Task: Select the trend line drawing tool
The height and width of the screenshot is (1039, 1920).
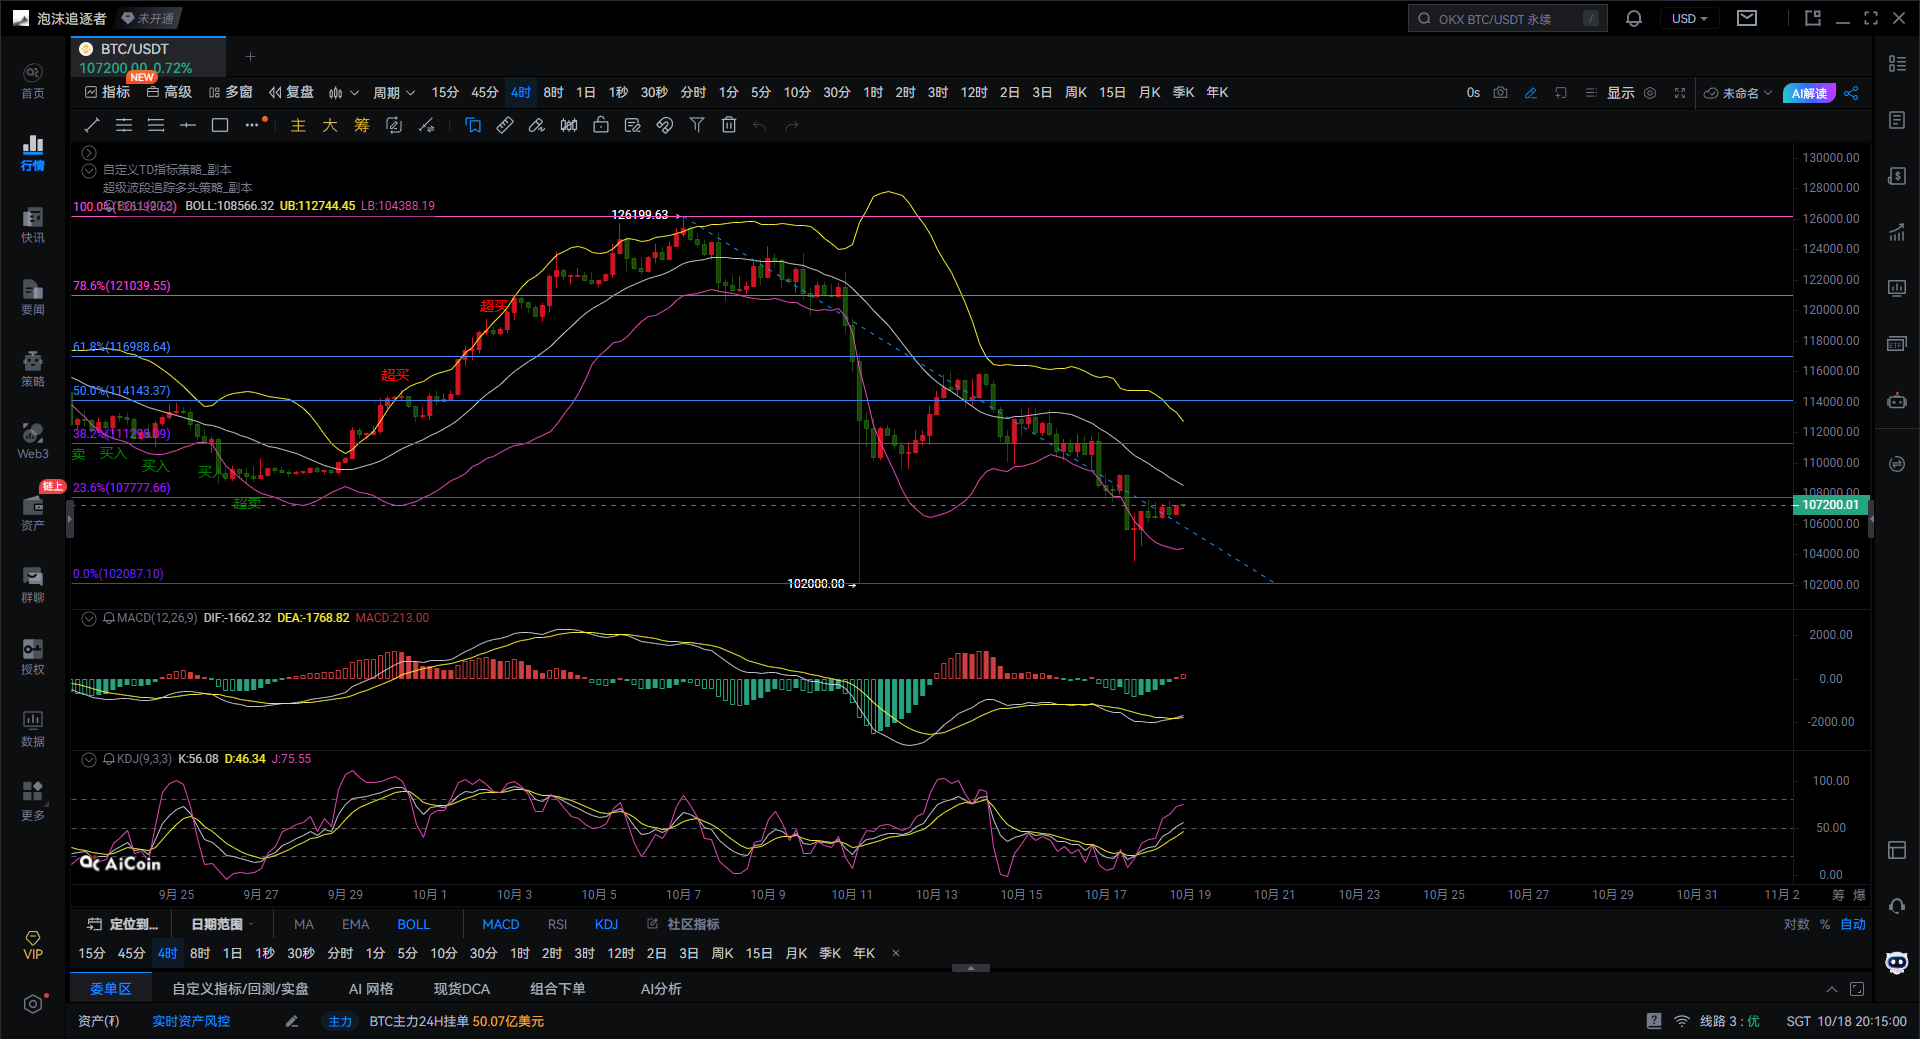Action: tap(92, 125)
